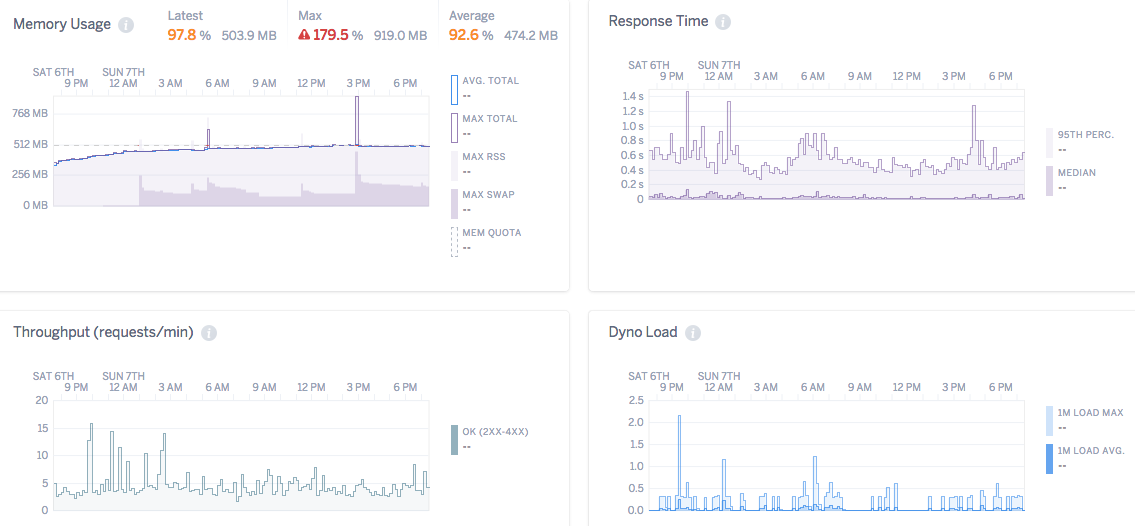
Task: Click the 20 axis label on Throughput
Action: tap(42, 400)
